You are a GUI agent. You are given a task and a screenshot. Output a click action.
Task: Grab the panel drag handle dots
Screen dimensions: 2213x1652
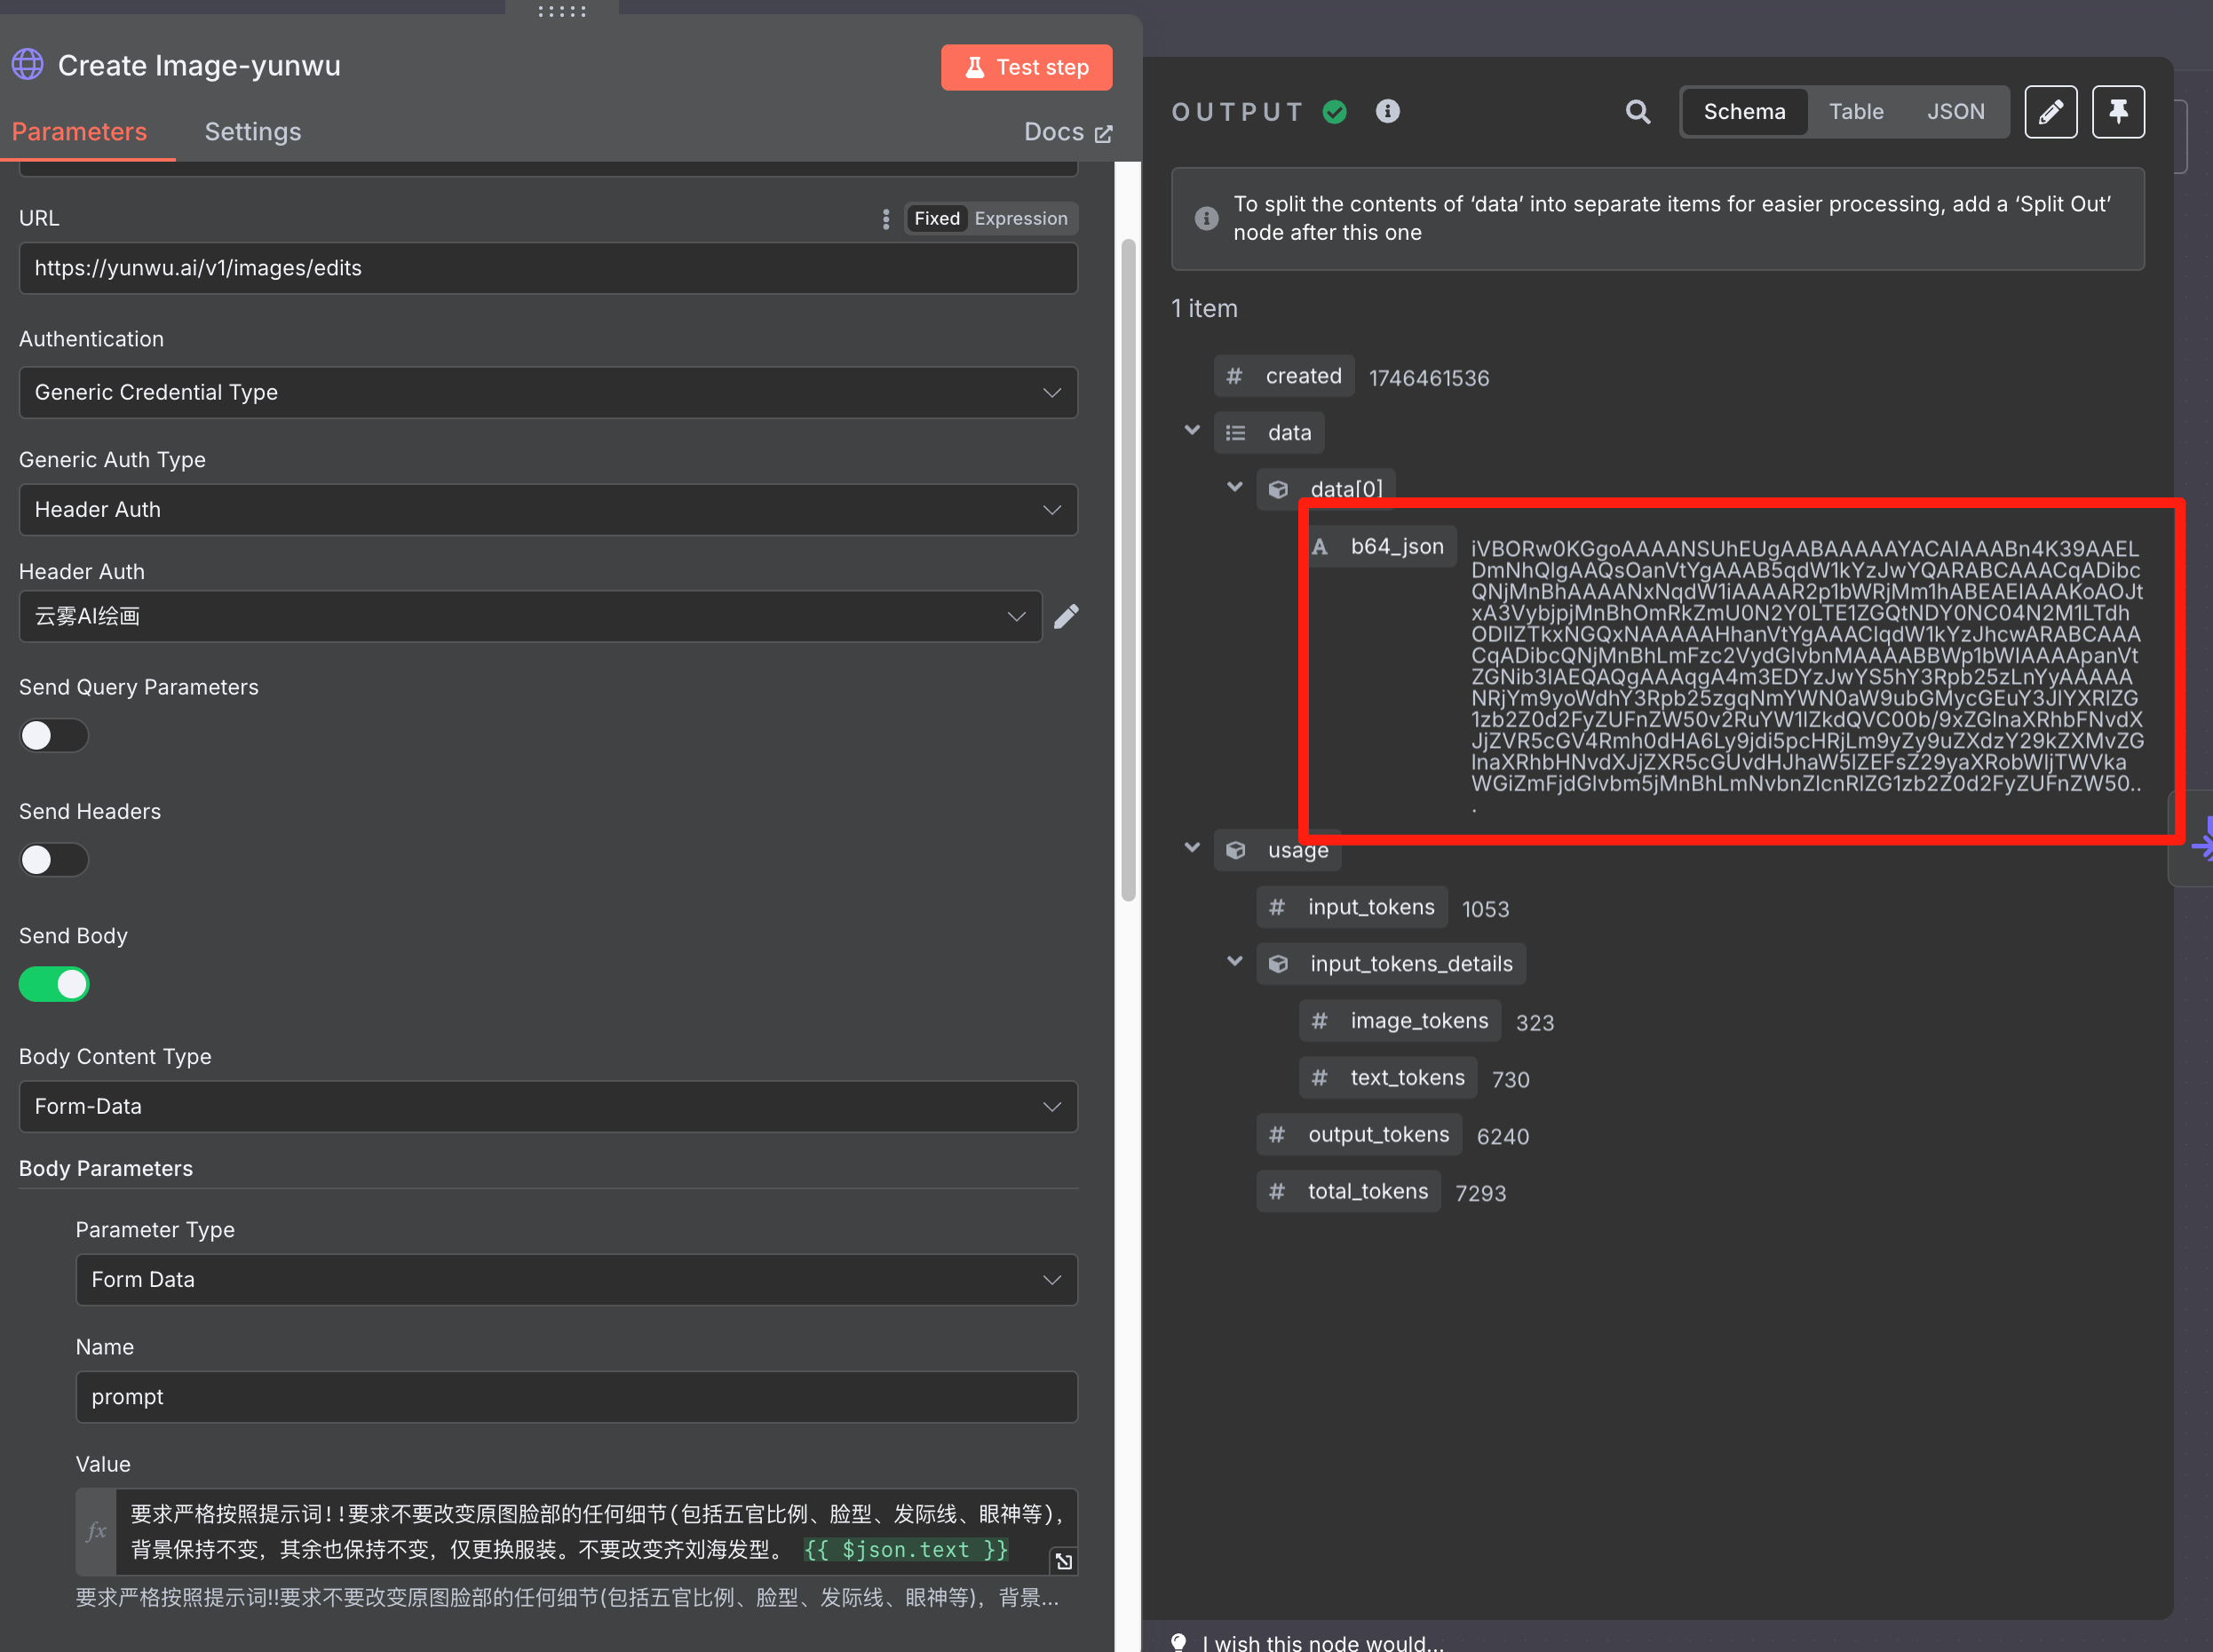point(562,11)
